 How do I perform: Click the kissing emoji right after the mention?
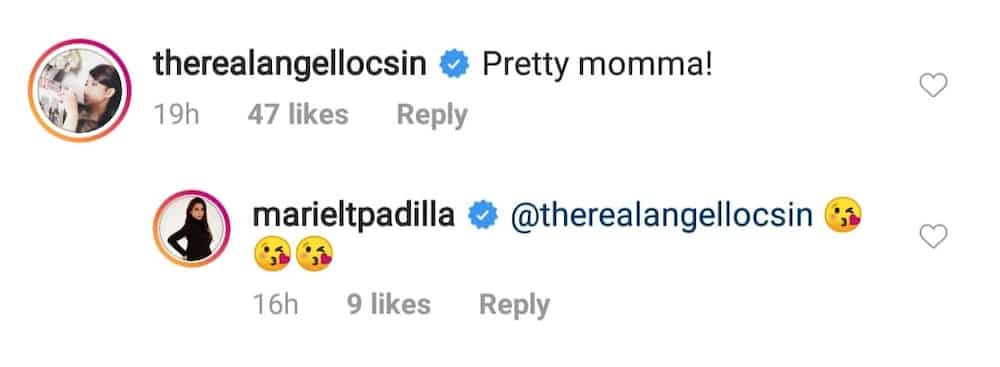pyautogui.click(x=842, y=215)
